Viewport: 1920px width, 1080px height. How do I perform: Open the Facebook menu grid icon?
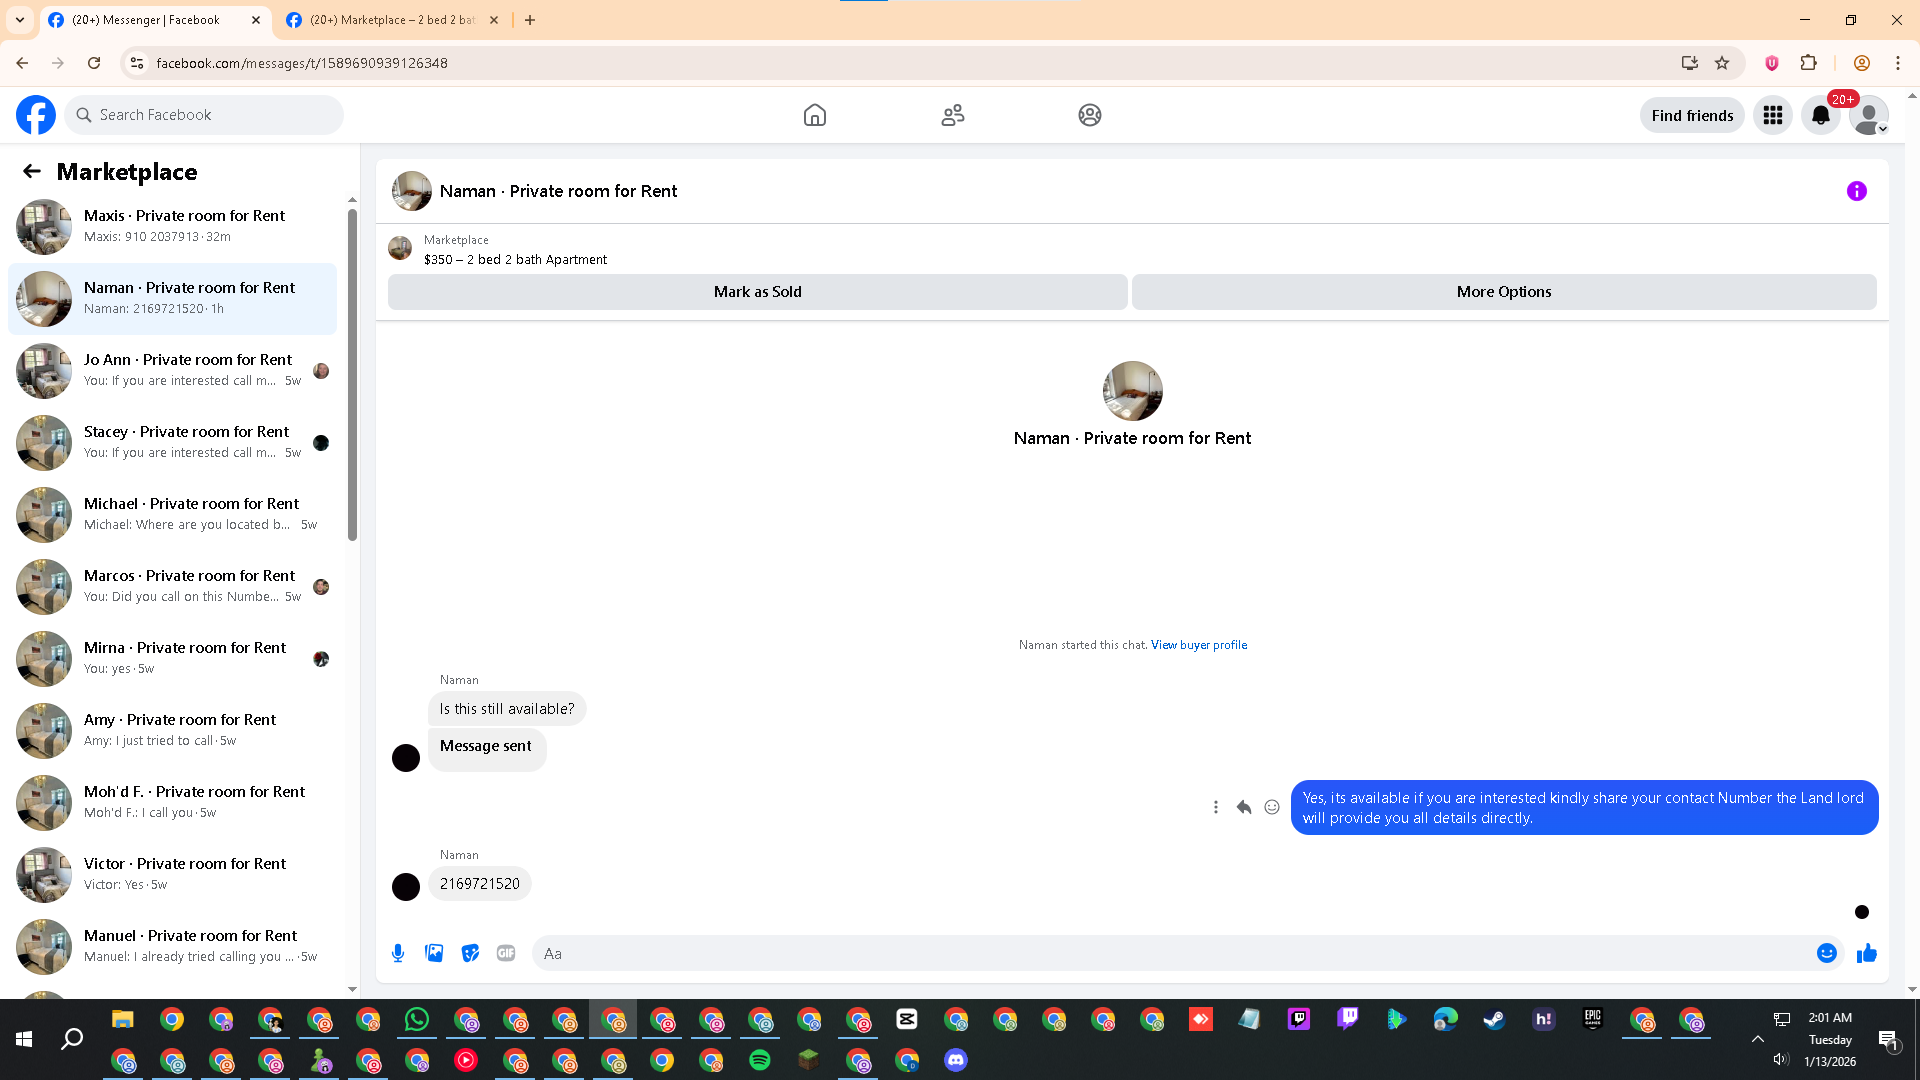1772,115
